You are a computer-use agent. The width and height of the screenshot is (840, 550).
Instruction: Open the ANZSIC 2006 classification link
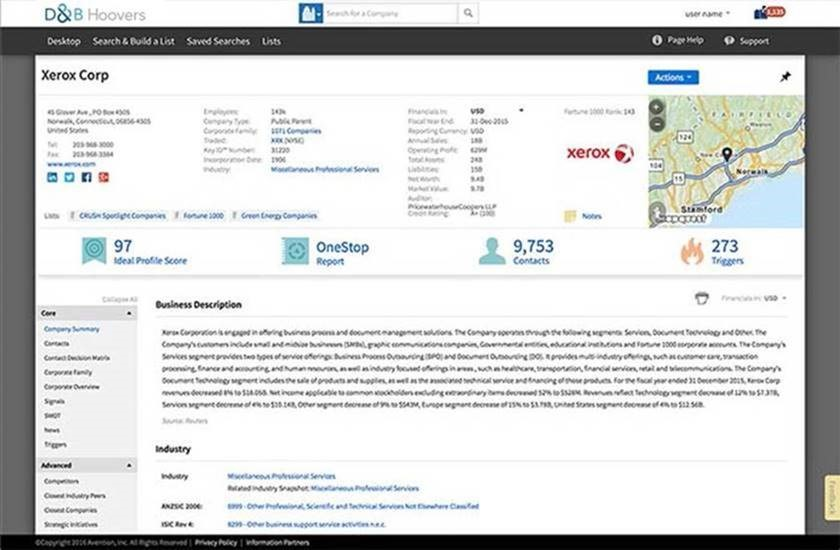[x=353, y=506]
